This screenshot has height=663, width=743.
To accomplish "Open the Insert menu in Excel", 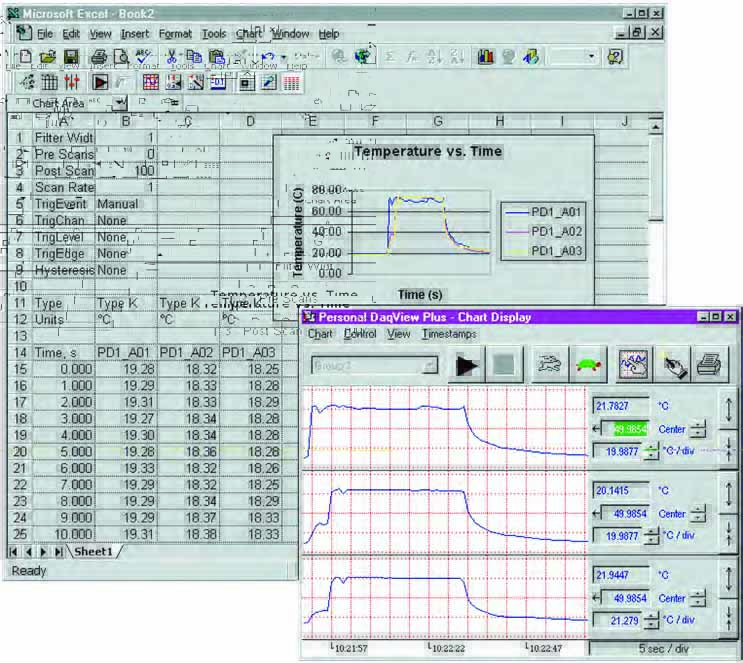I will tap(135, 34).
